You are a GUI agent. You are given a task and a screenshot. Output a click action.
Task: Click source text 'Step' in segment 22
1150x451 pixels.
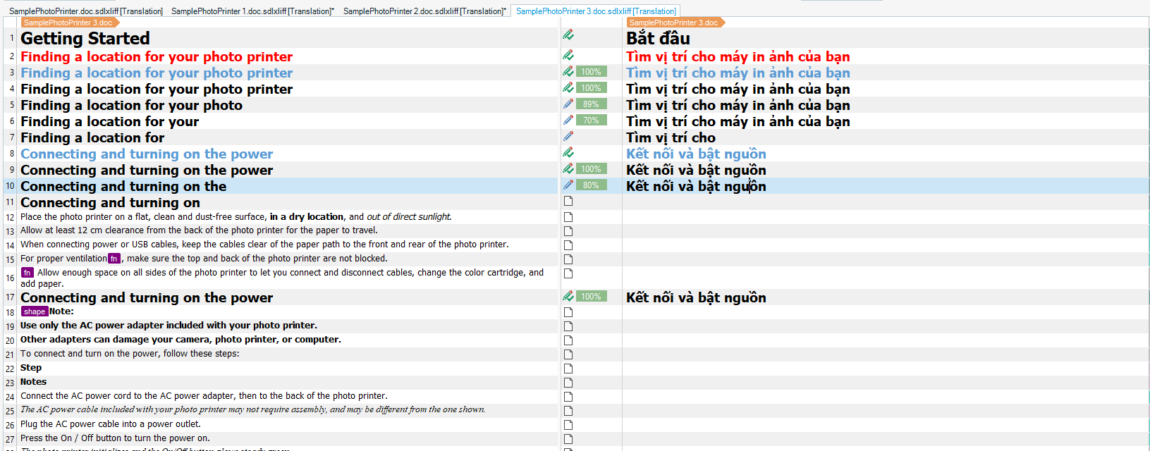tap(31, 367)
